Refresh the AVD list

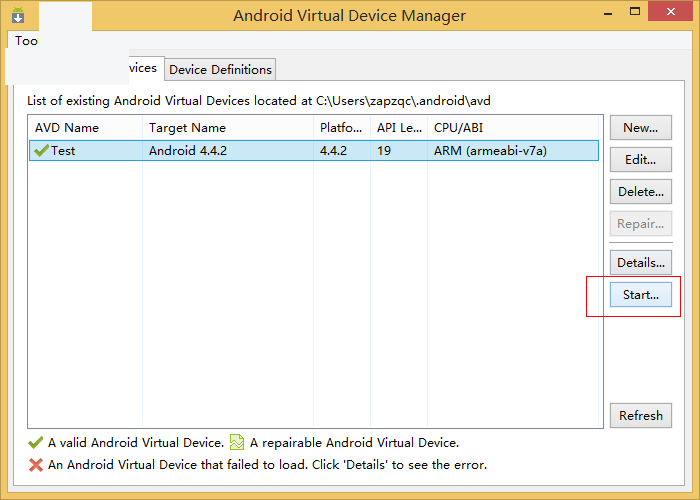coord(640,415)
